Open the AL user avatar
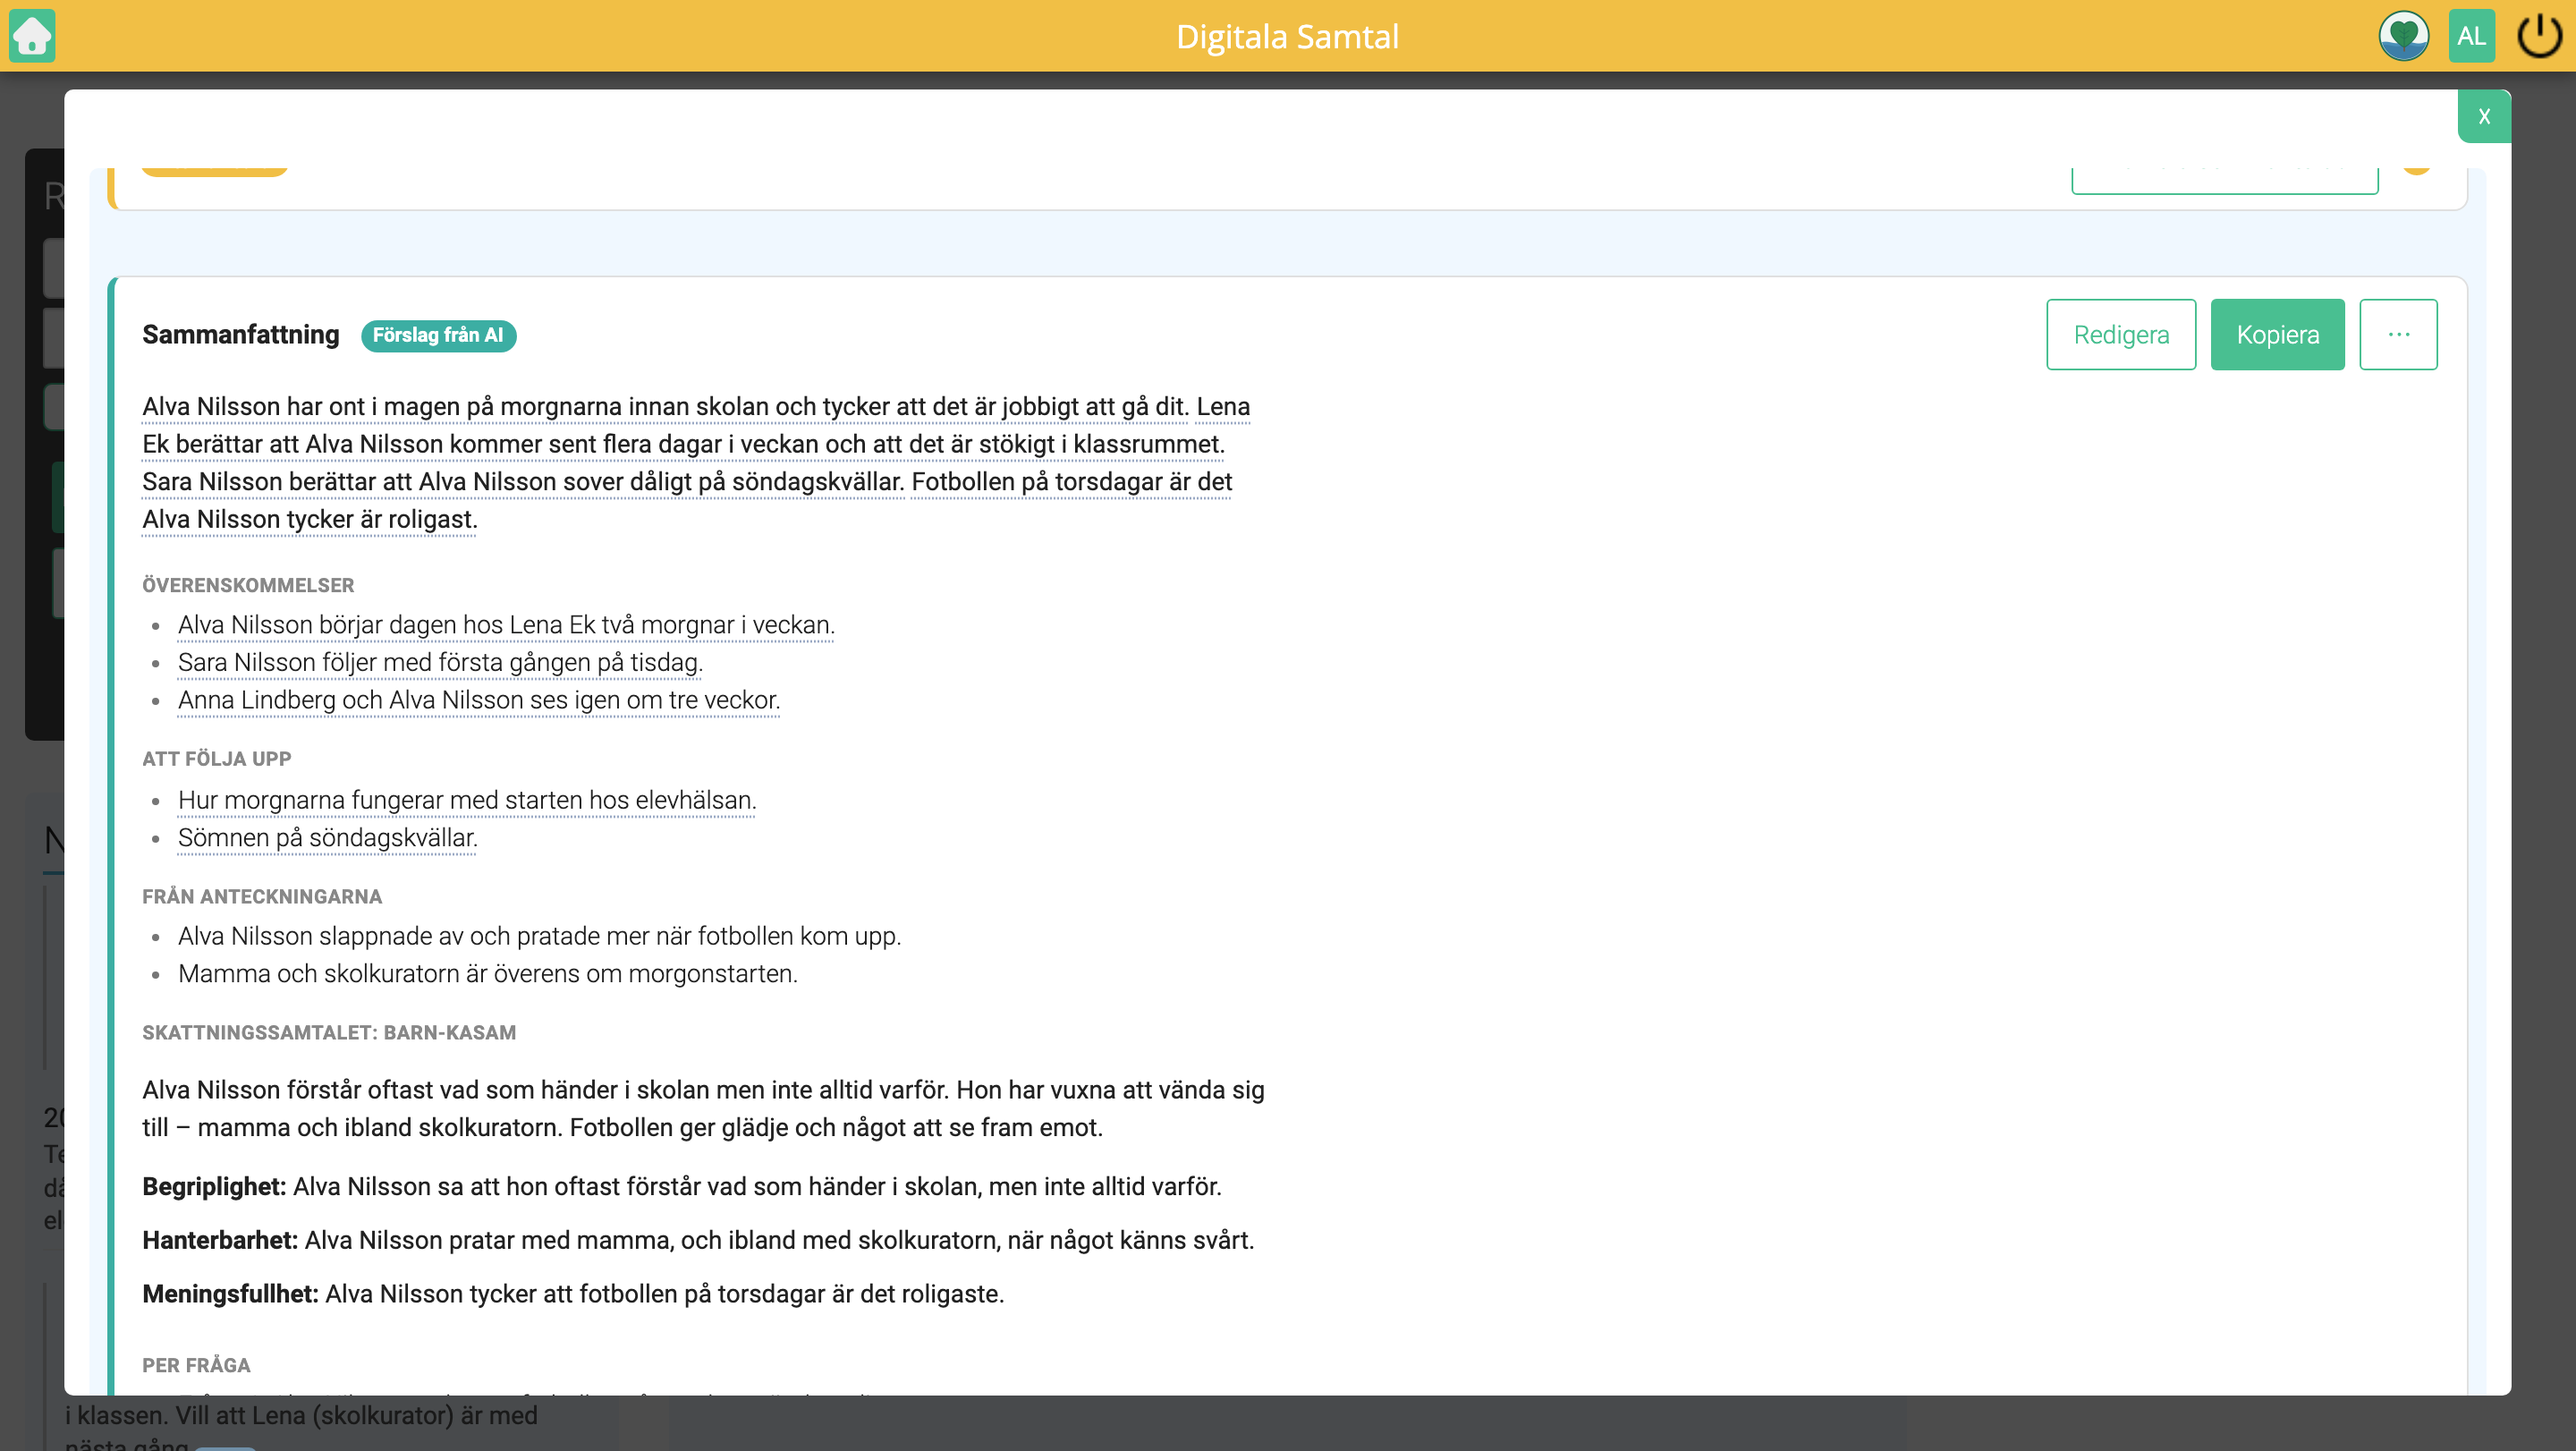Viewport: 2576px width, 1451px height. (2471, 36)
